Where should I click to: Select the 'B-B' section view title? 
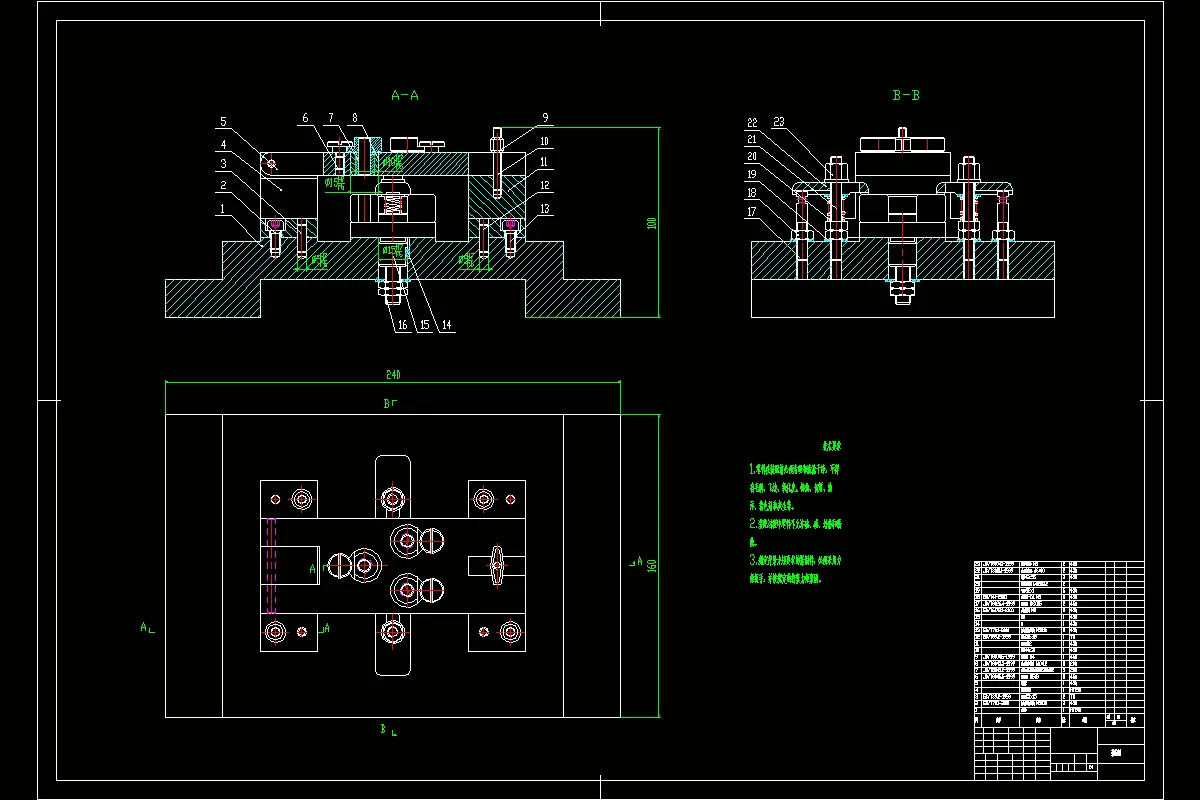click(x=905, y=95)
